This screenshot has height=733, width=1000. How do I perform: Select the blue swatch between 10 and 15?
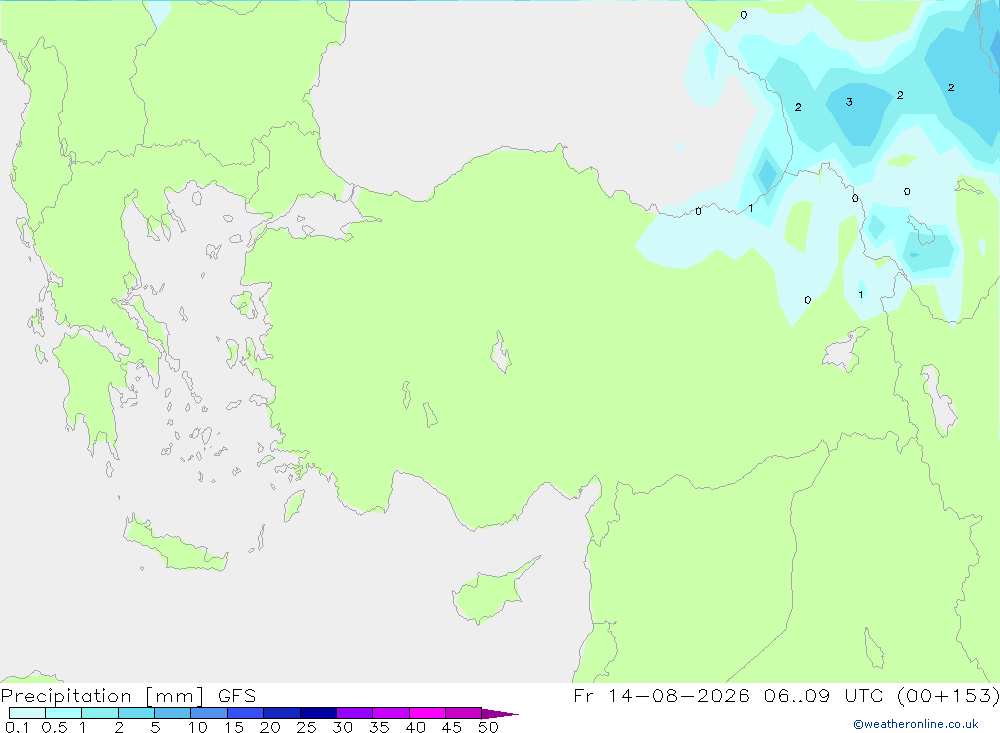[209, 713]
